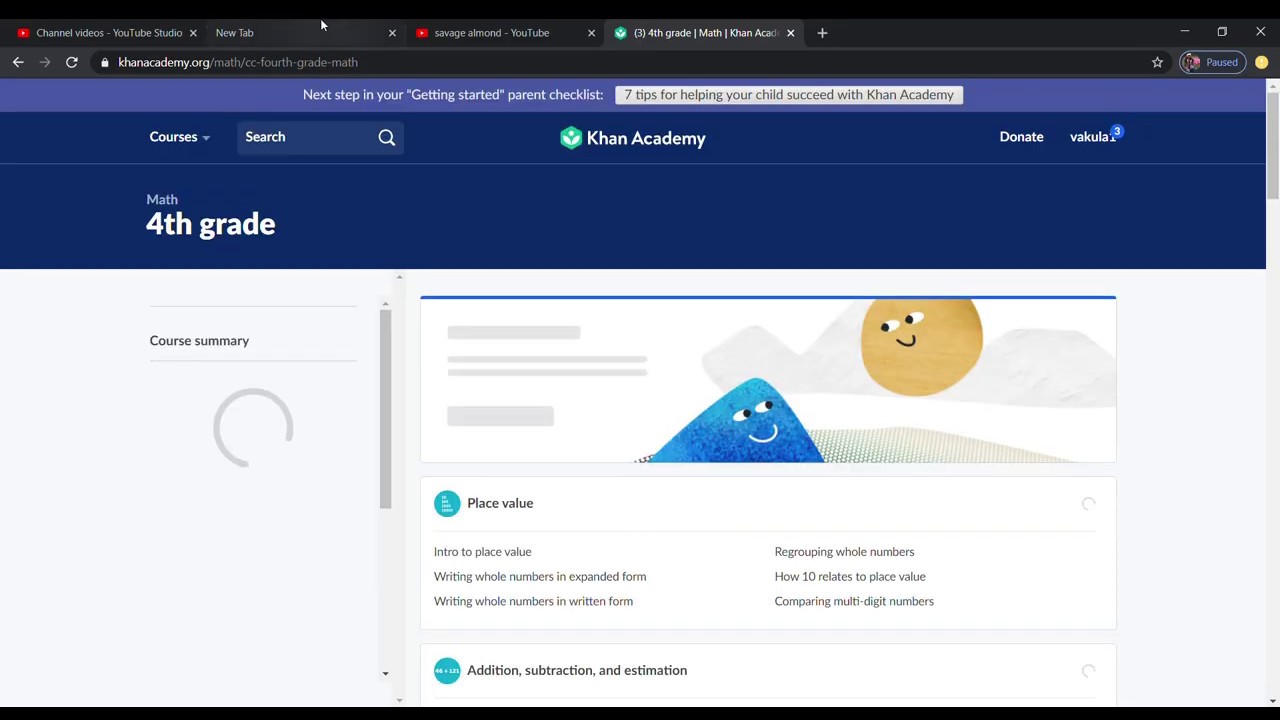Open the Place value unit heading
This screenshot has width=1280, height=720.
[500, 503]
